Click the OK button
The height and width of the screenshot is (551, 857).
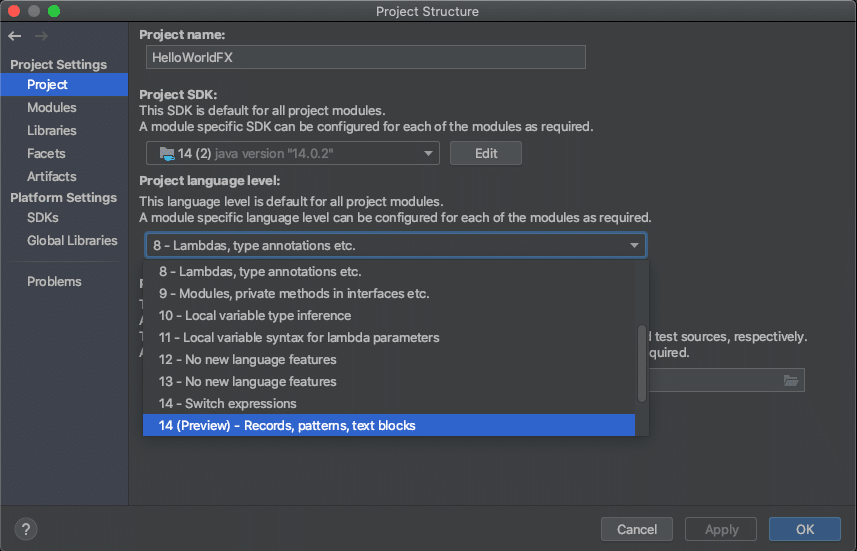[805, 529]
